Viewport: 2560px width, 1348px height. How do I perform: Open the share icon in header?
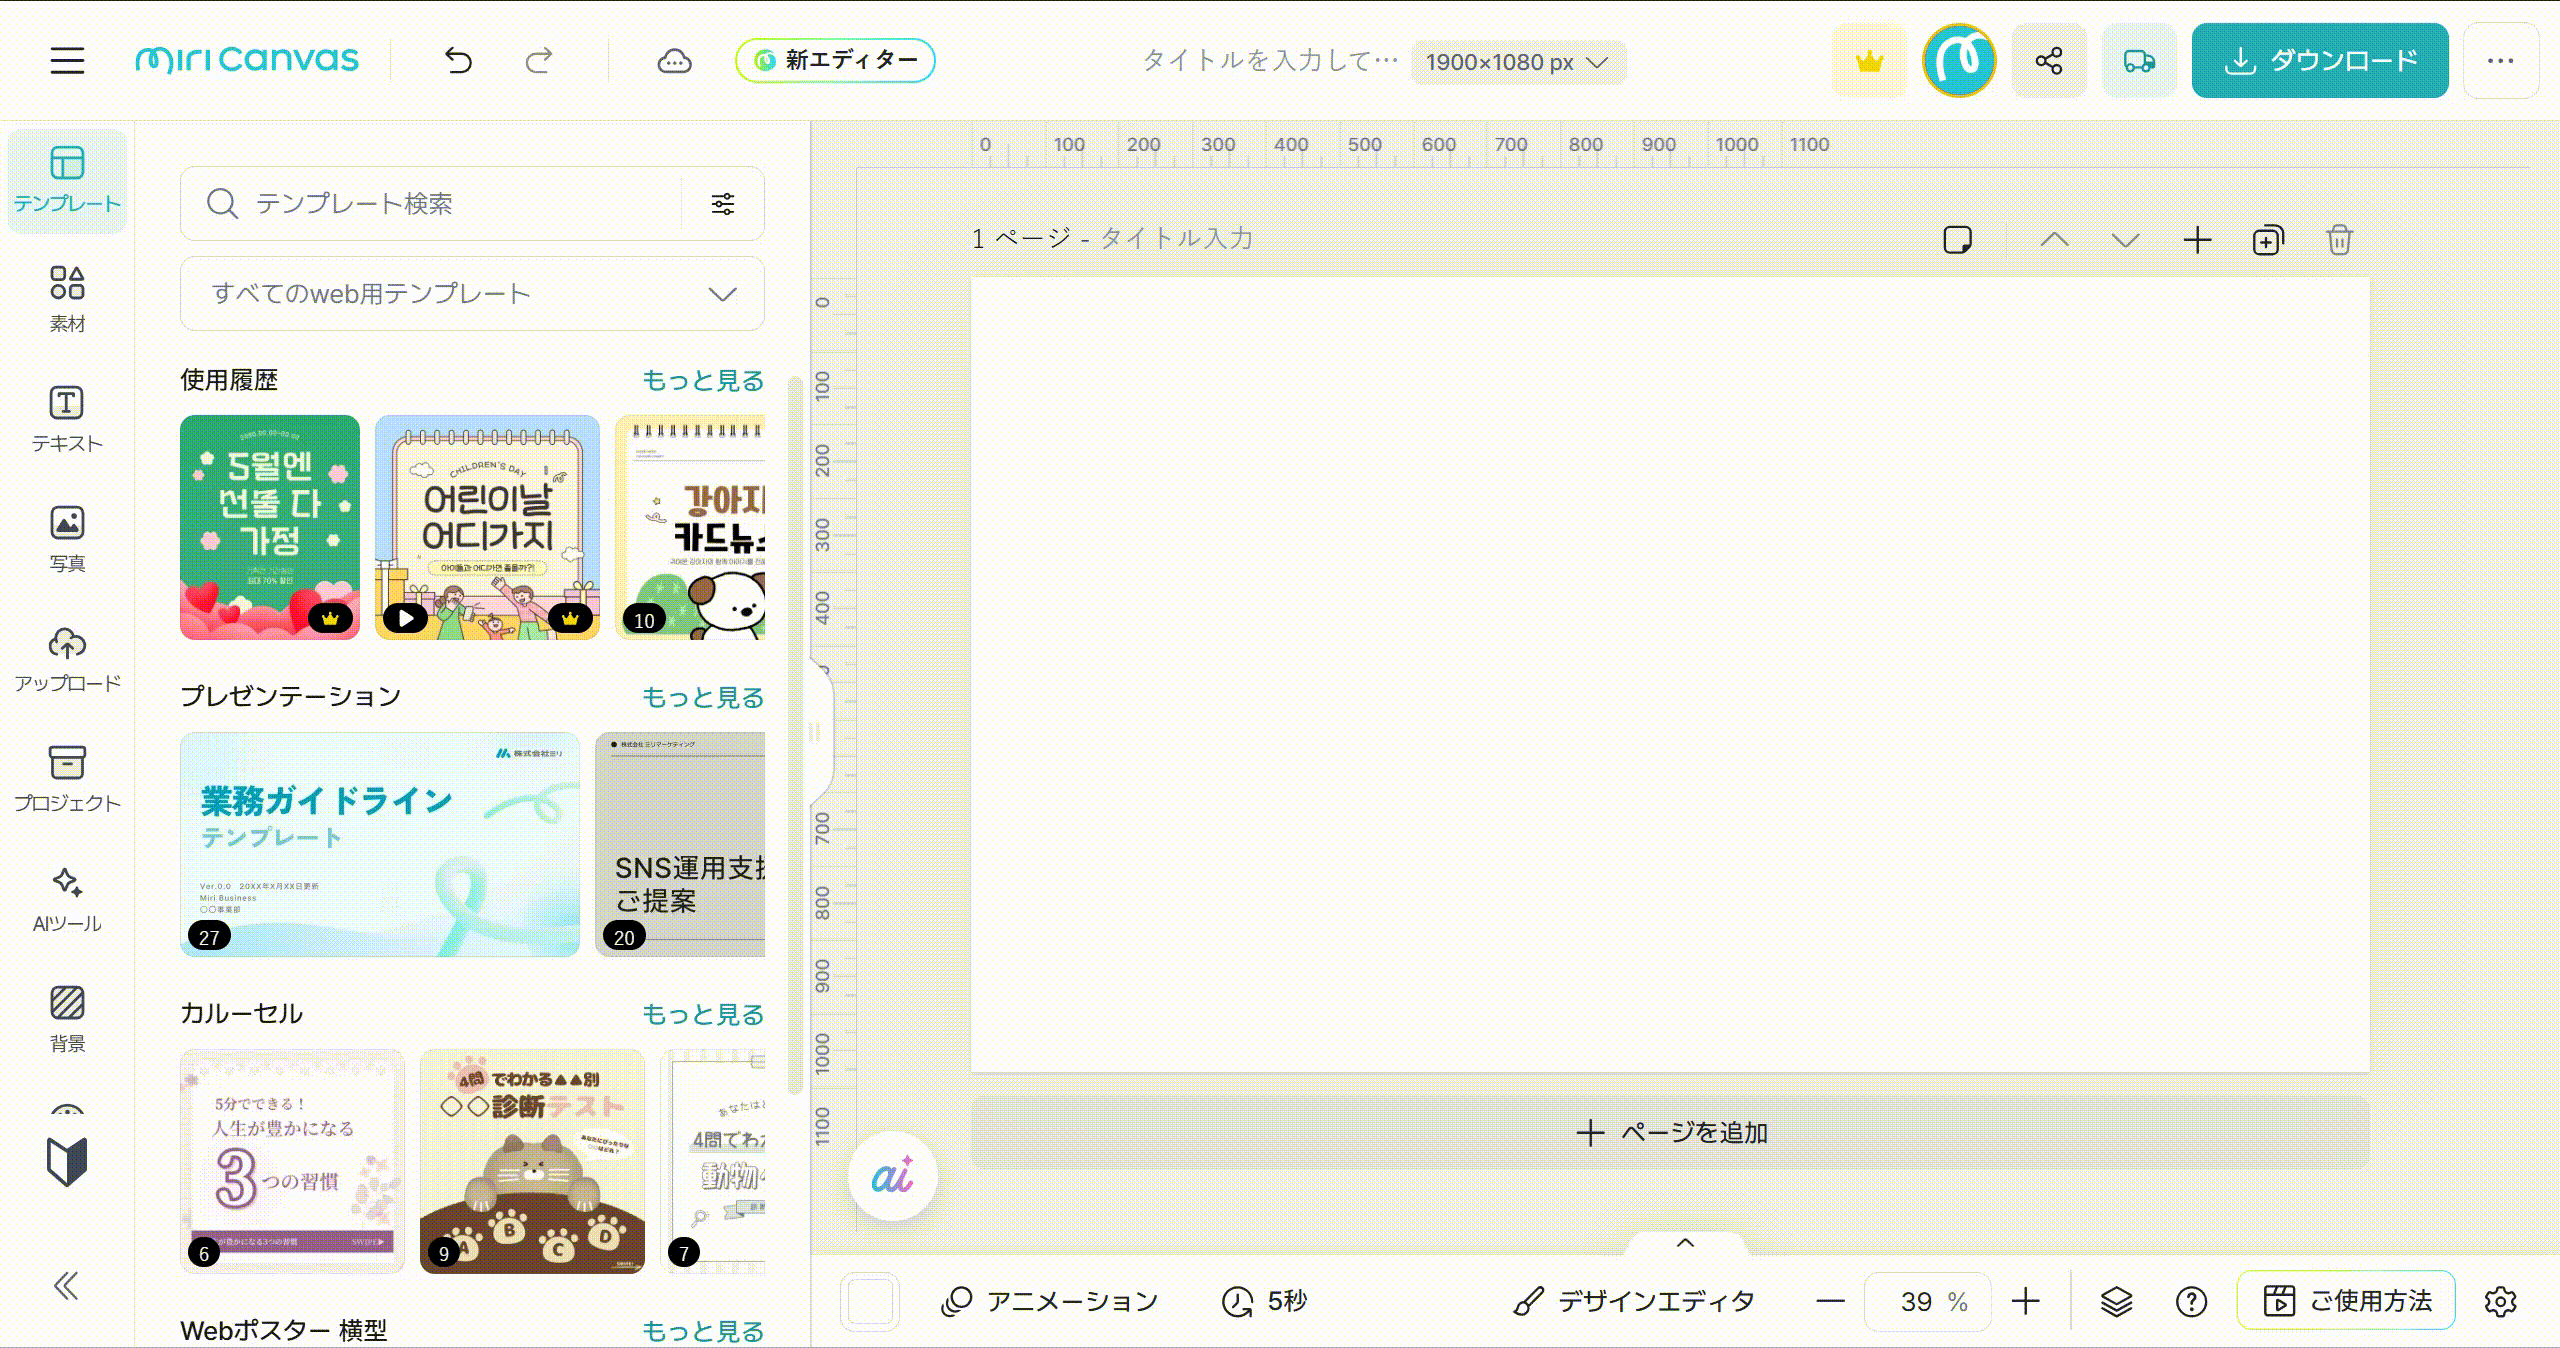click(2049, 61)
